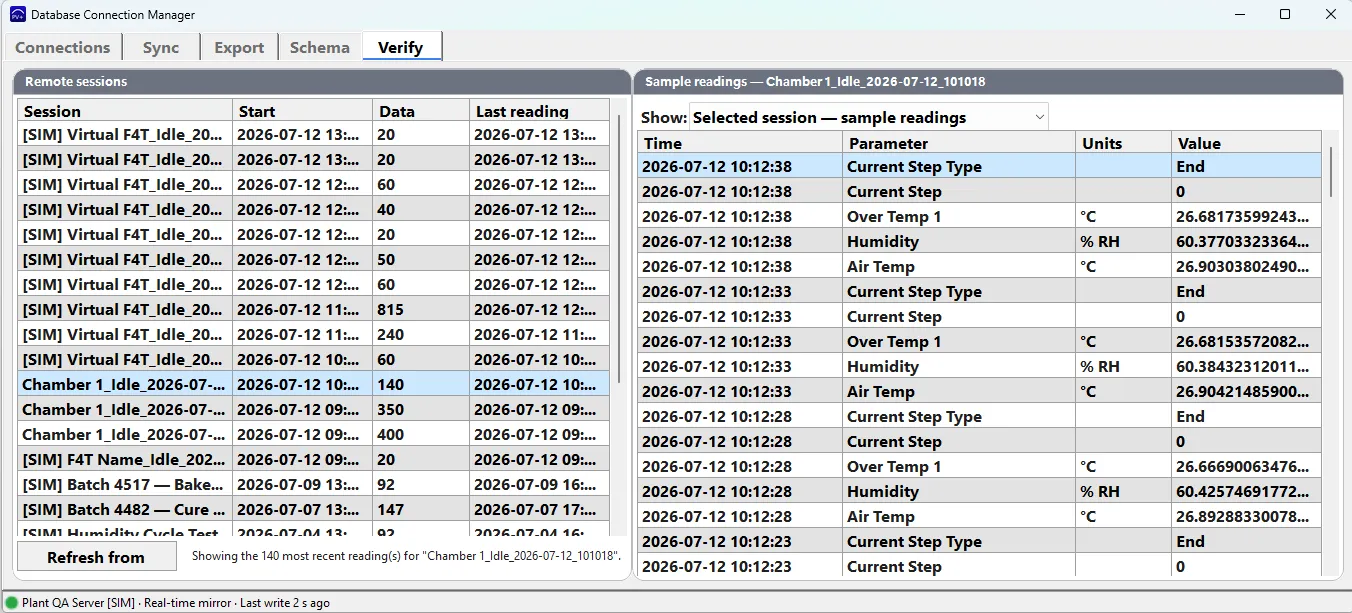Screen dimensions: 1352x613
Task: Click the Data column header
Action: click(x=420, y=111)
